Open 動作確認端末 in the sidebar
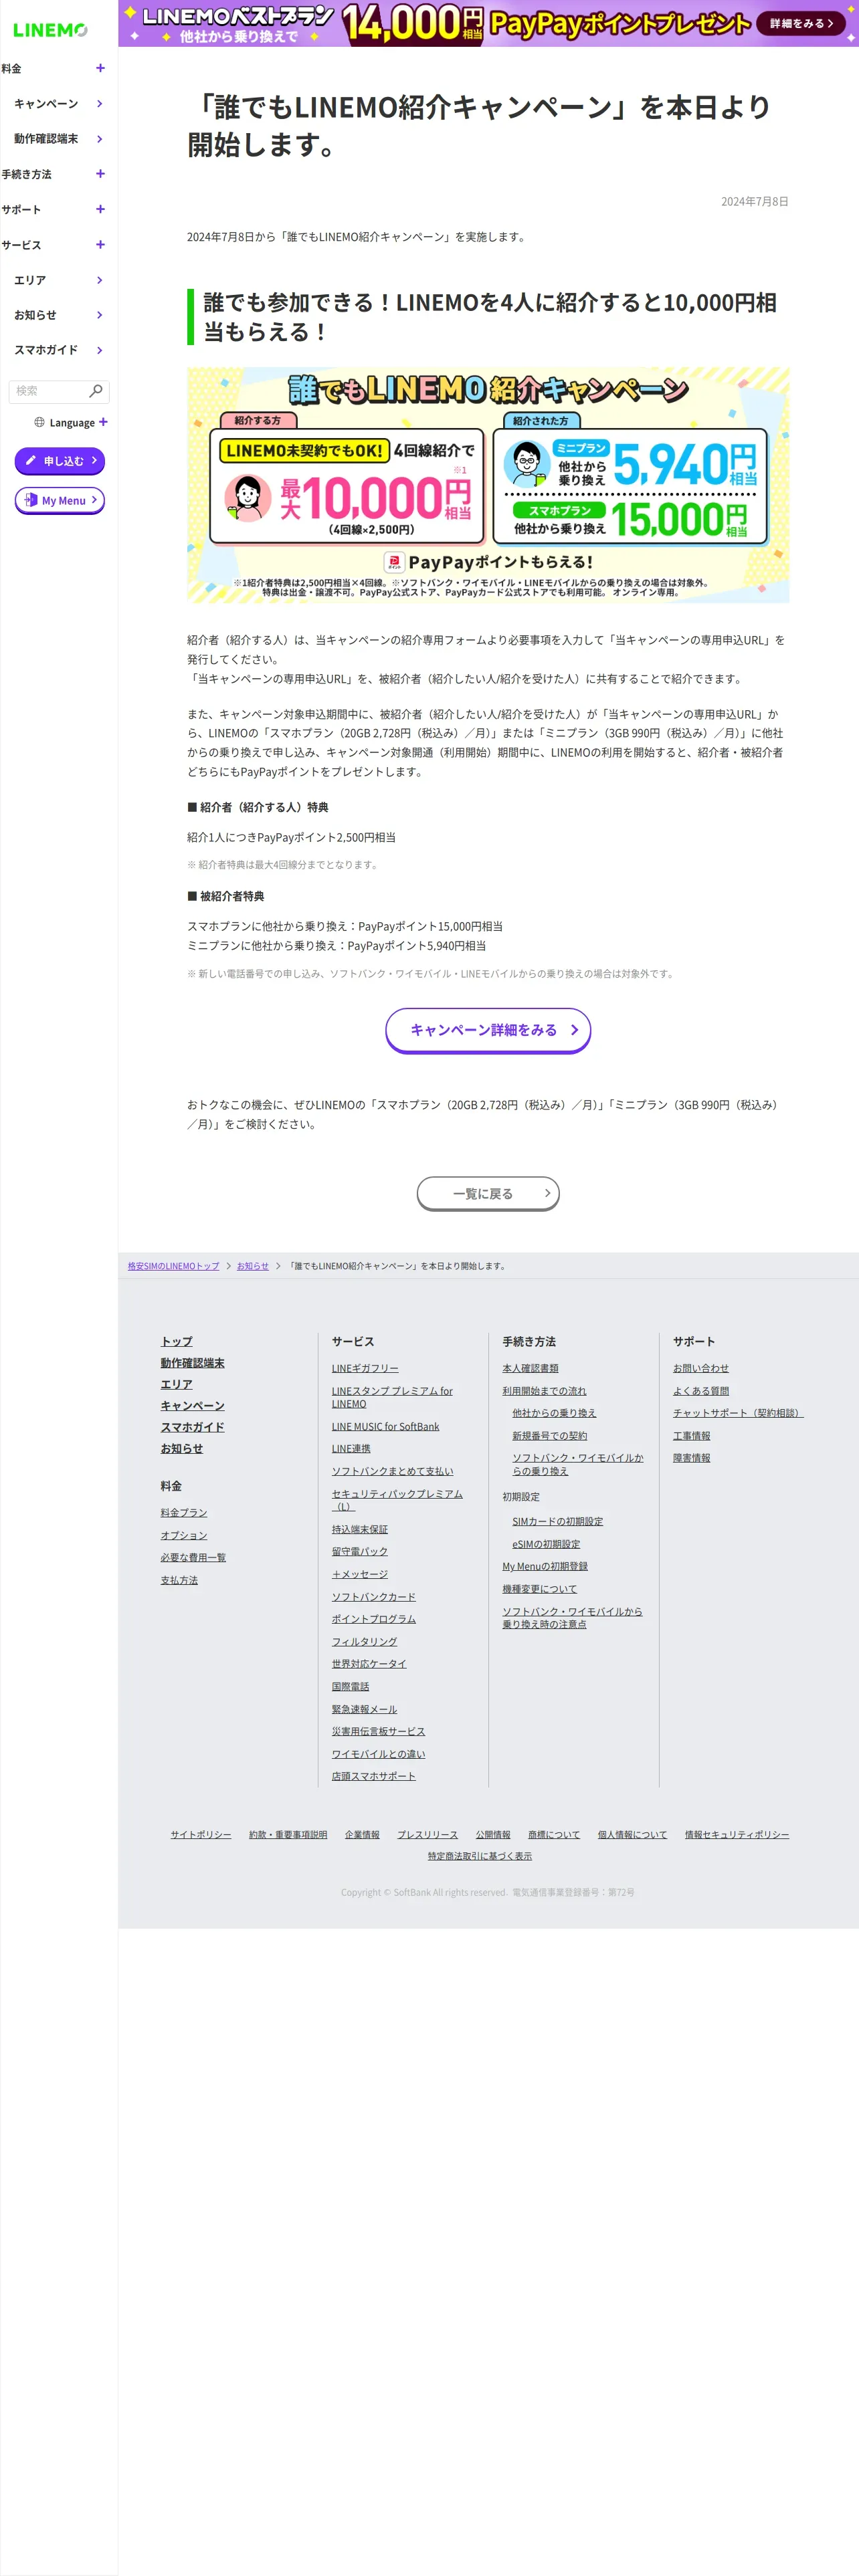This screenshot has height=2576, width=859. 58,139
